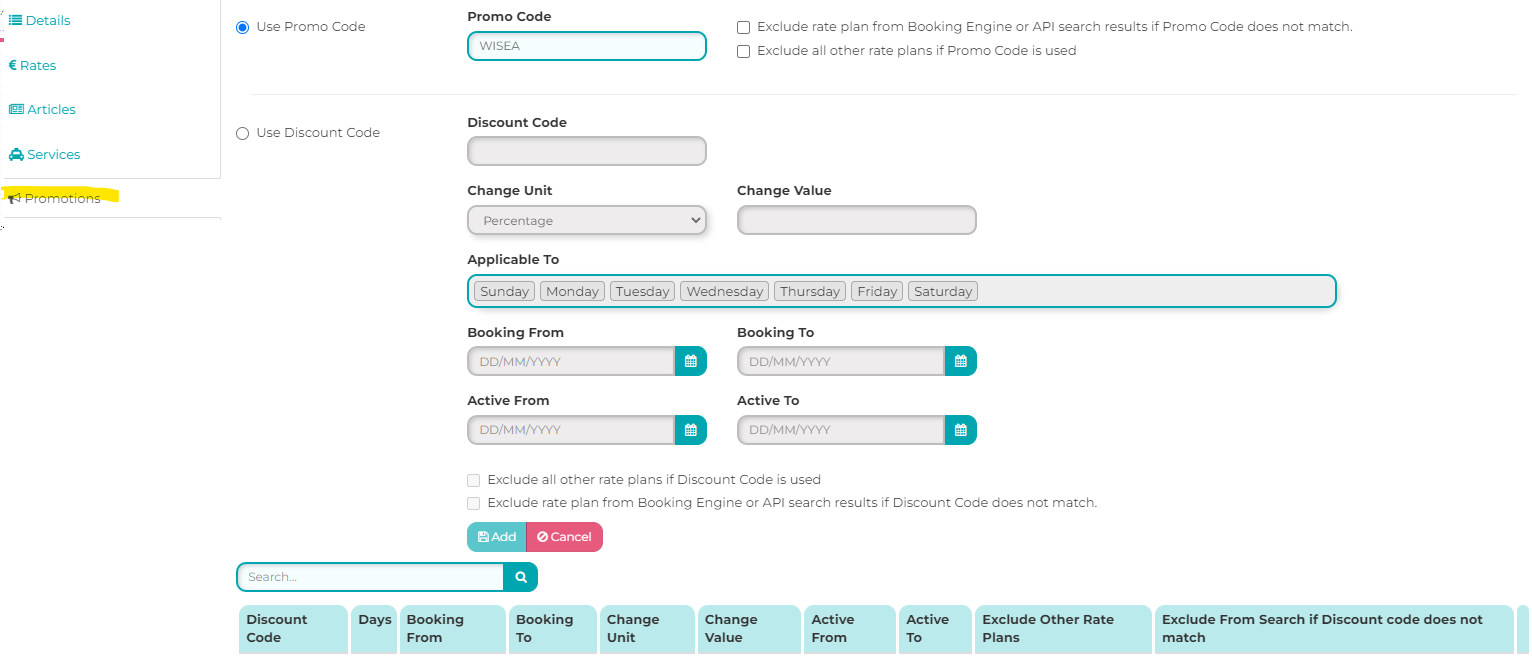Click the Exclude From Search column header
This screenshot has height=661, width=1532.
tap(1334, 629)
